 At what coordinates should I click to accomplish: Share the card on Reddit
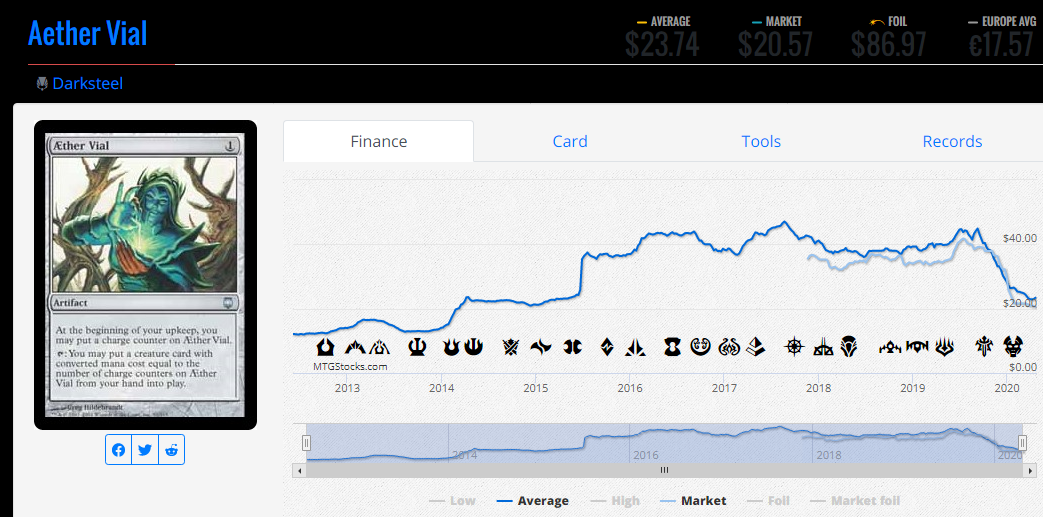point(172,450)
